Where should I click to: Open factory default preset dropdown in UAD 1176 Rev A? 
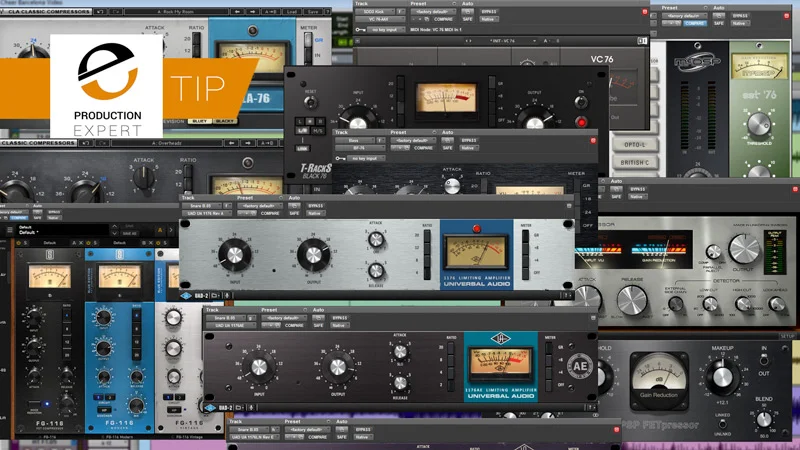pyautogui.click(x=259, y=206)
